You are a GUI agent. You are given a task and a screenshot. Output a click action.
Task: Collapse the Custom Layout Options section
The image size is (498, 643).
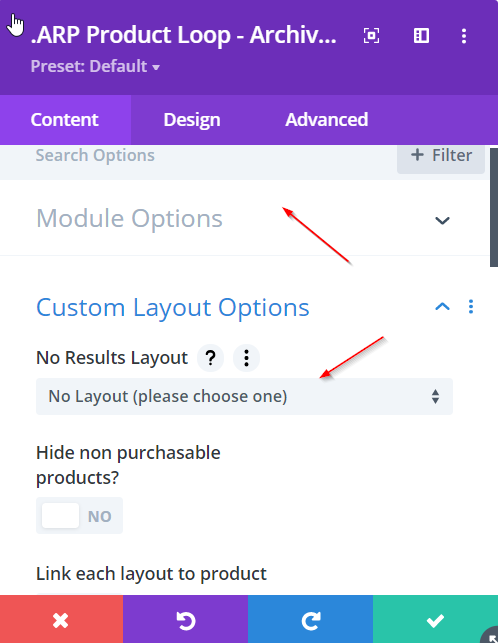[442, 307]
